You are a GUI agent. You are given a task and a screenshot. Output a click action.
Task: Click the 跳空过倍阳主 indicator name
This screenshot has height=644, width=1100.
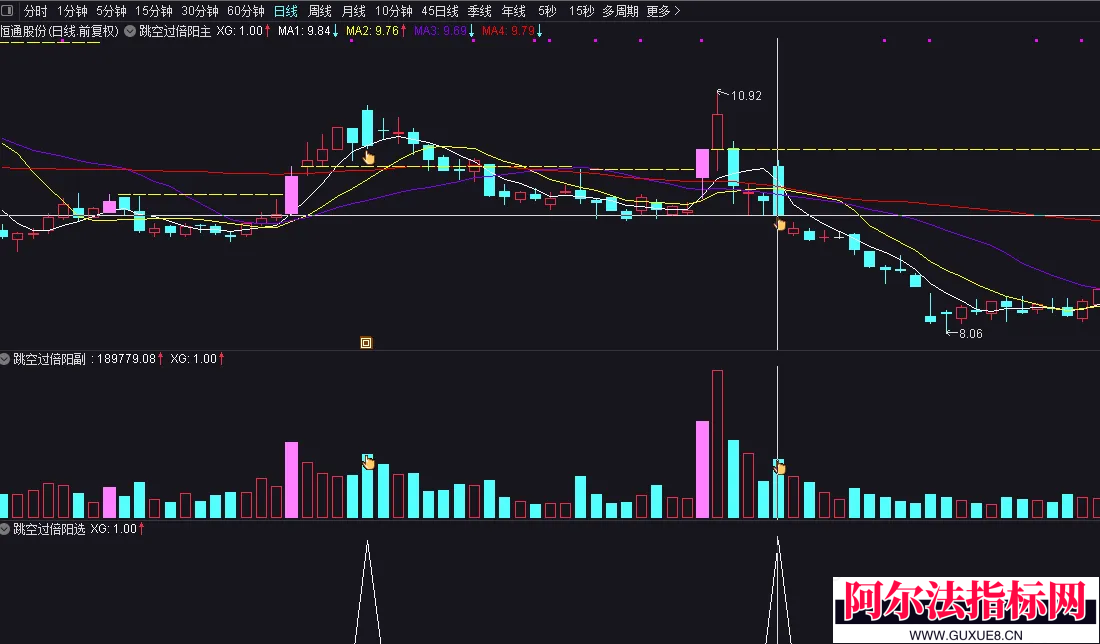tap(175, 31)
